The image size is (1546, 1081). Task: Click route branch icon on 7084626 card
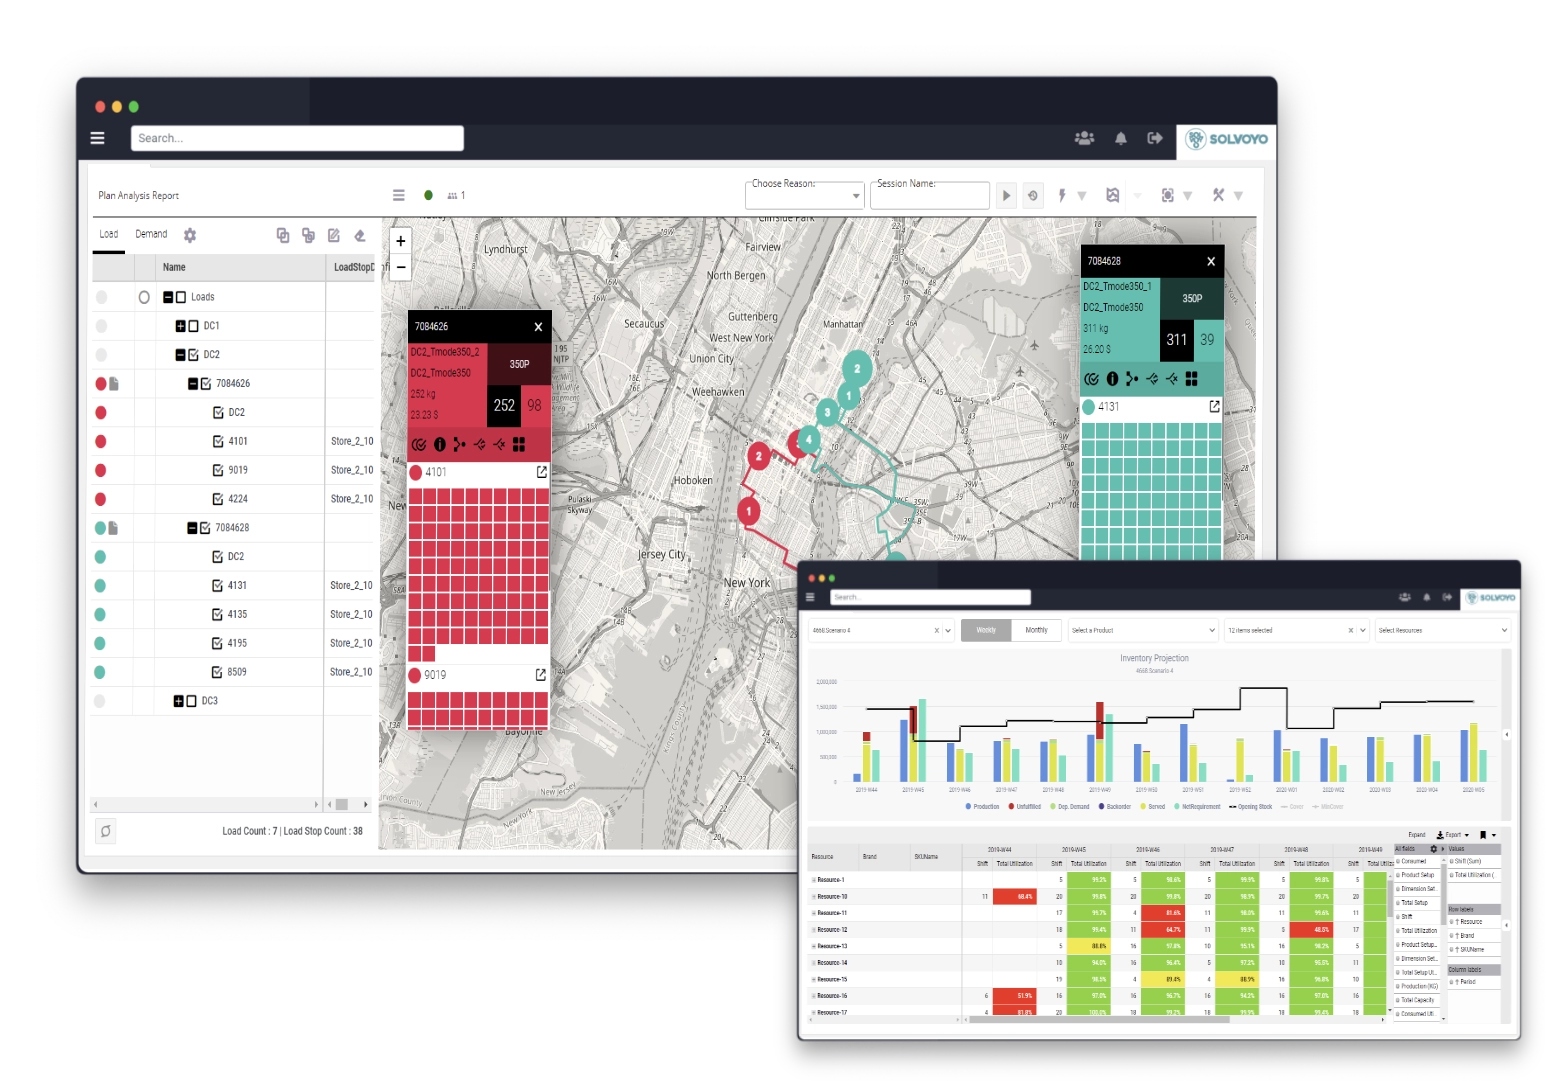tap(459, 444)
